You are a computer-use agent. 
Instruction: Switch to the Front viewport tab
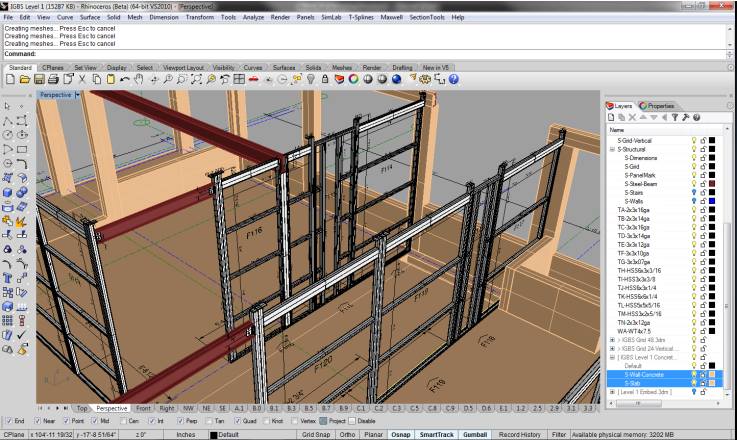(x=143, y=408)
